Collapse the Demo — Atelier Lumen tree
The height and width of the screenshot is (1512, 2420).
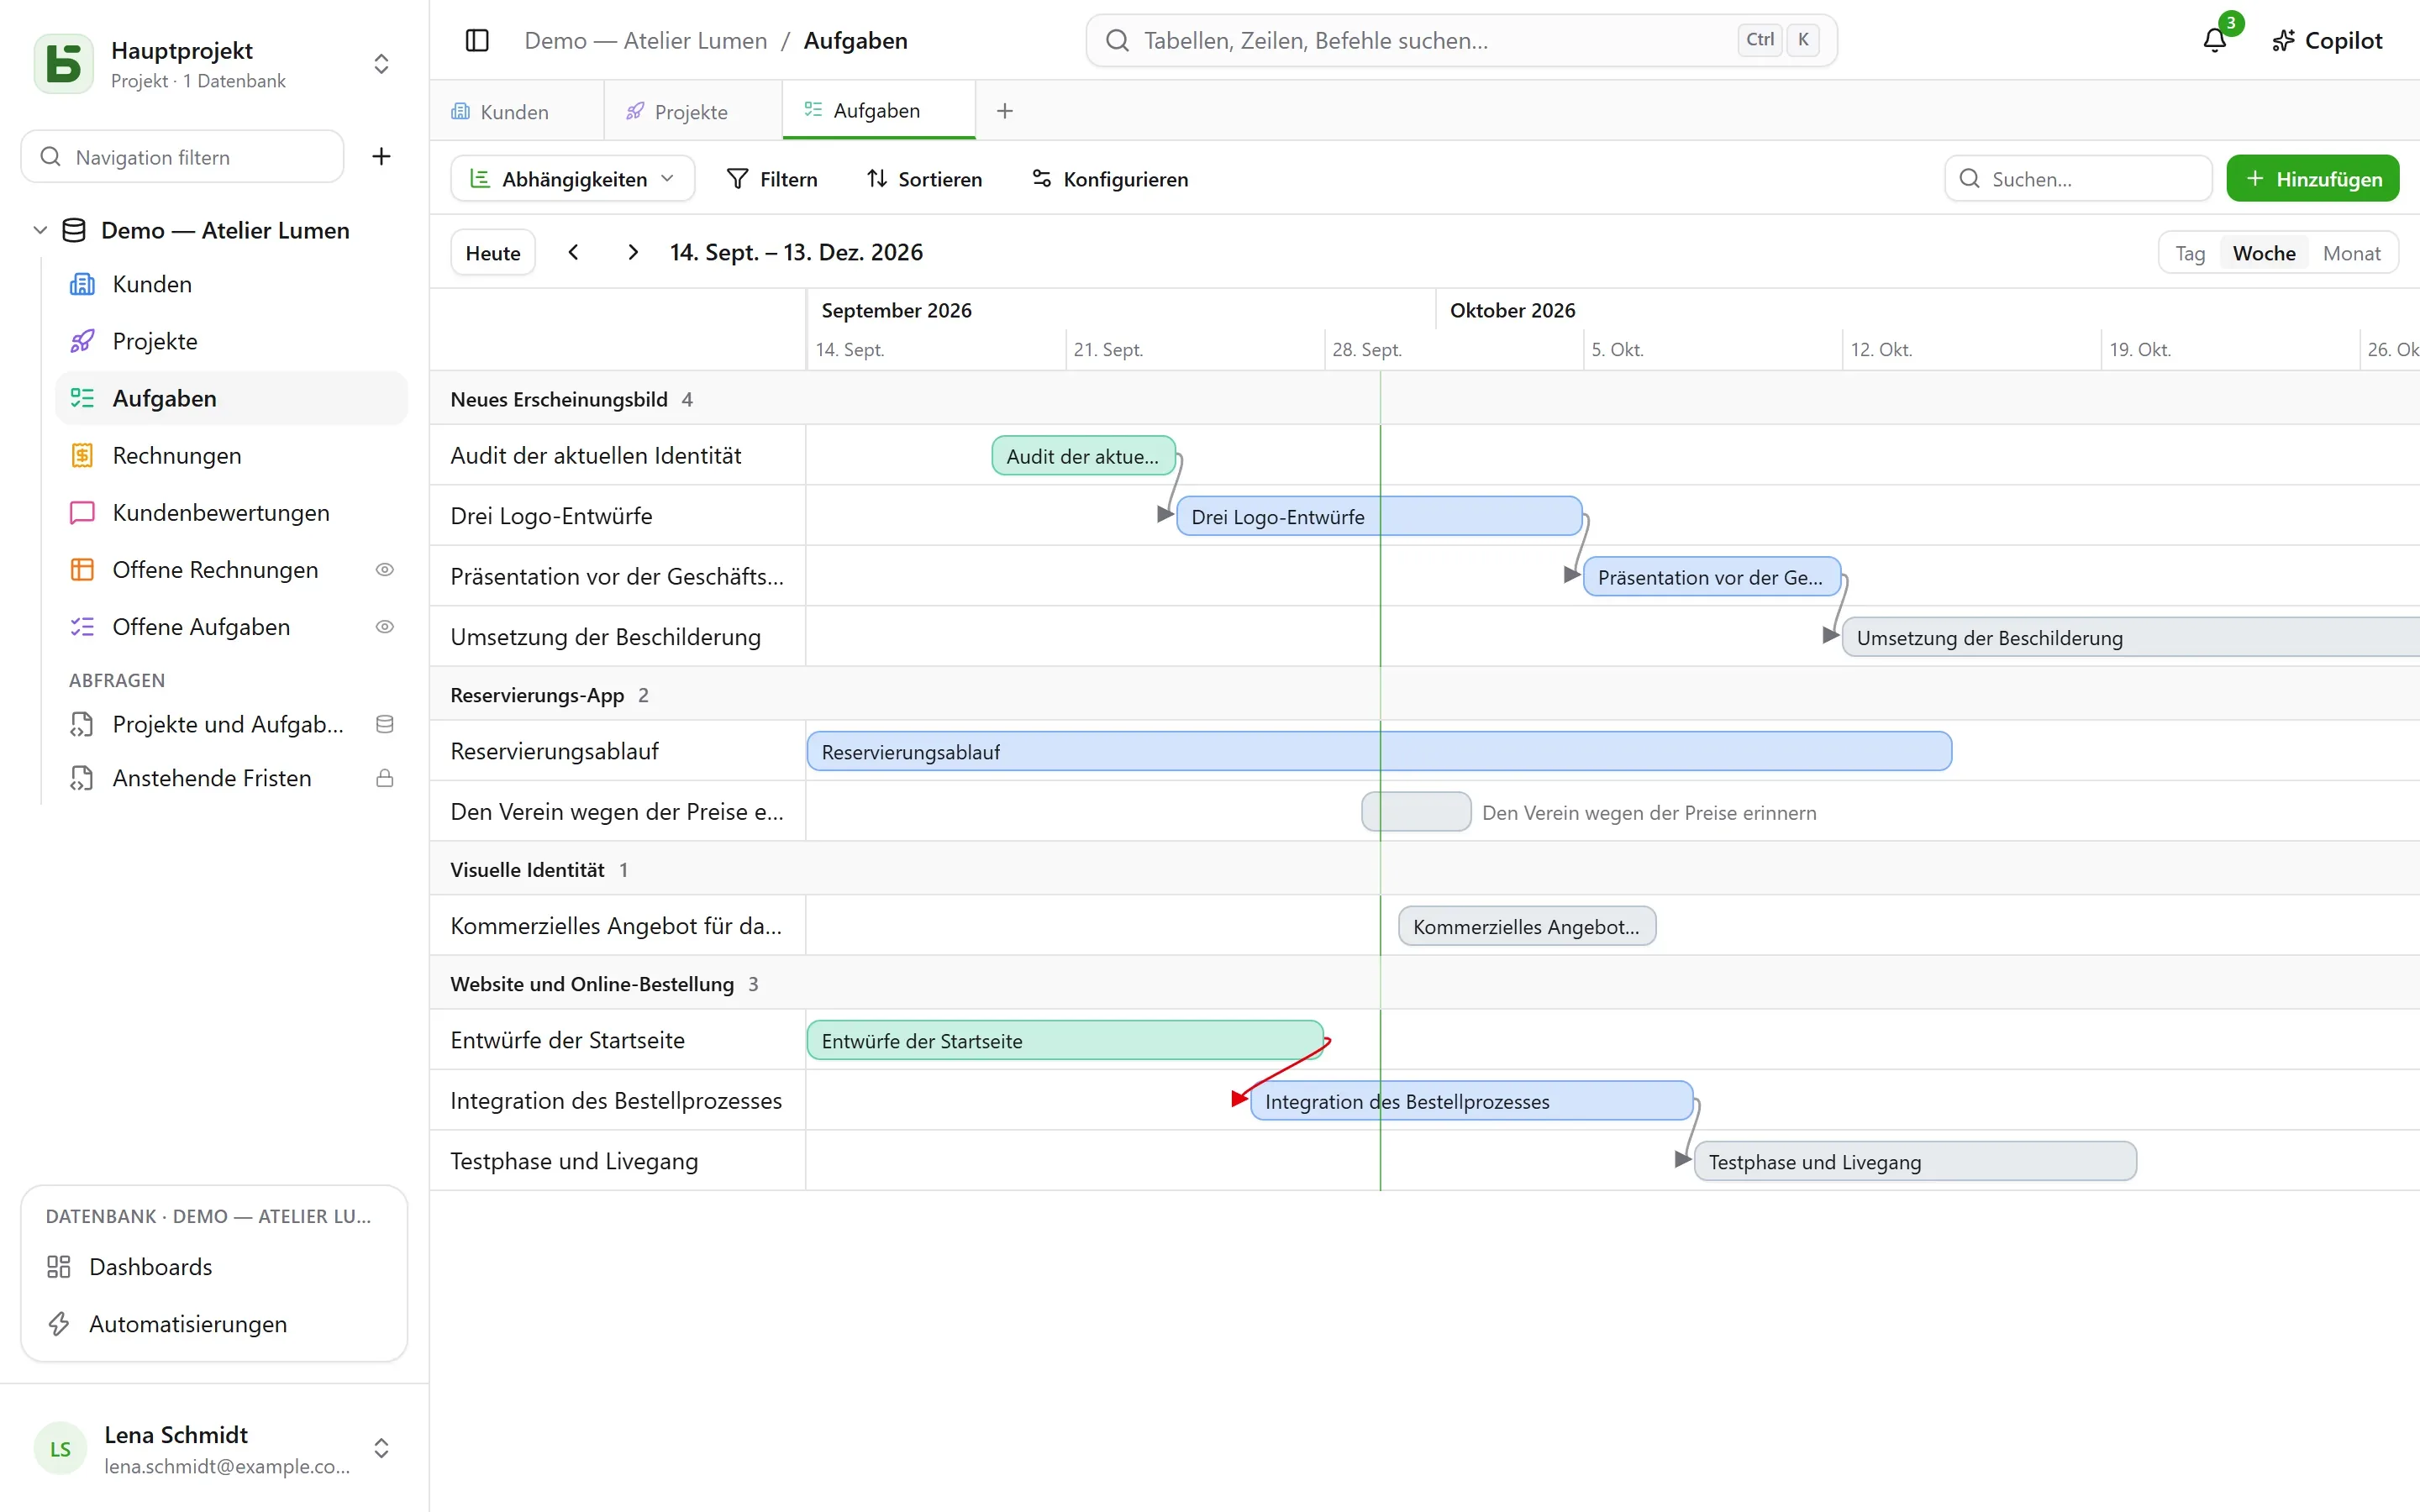[40, 230]
